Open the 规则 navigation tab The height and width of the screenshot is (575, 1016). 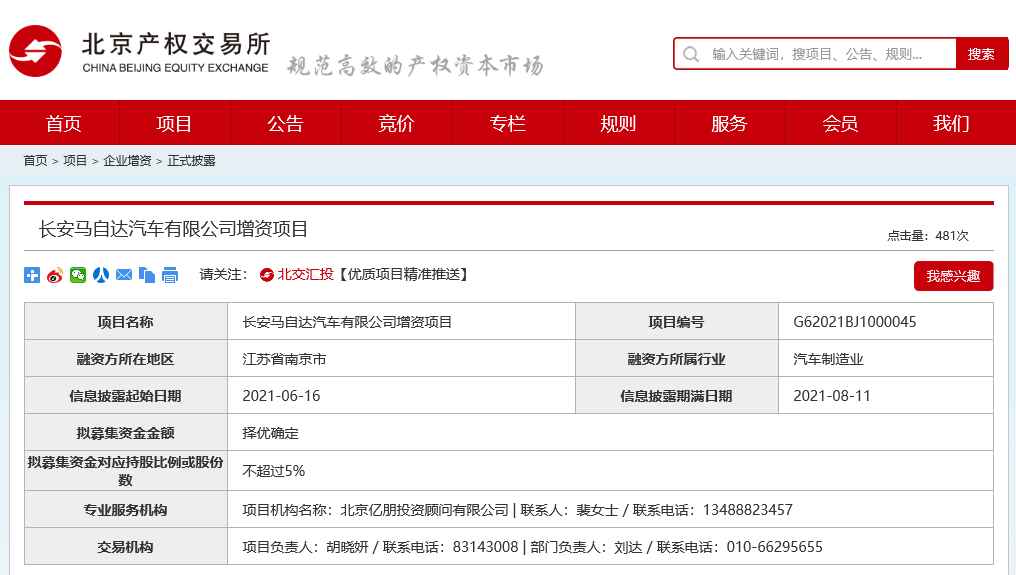coord(618,123)
